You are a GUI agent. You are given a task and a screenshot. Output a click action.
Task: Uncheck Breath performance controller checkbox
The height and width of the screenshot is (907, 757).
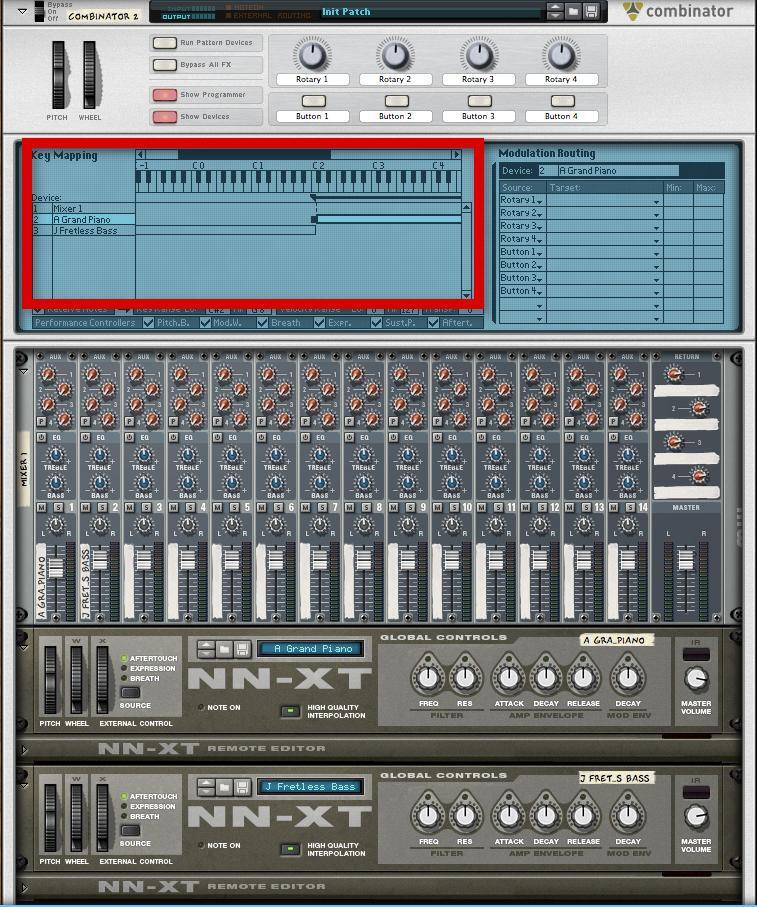pyautogui.click(x=263, y=323)
